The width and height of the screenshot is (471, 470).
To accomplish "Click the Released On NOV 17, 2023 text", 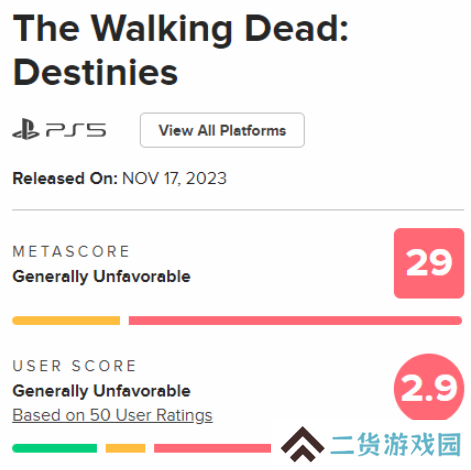I will 119,178.
